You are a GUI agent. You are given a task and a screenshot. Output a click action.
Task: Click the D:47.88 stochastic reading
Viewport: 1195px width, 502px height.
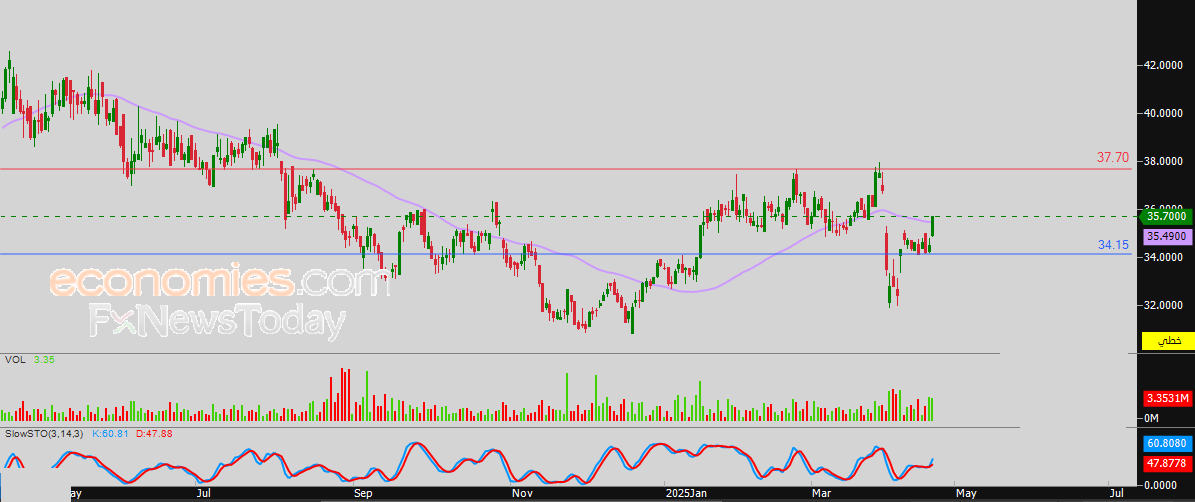coord(152,433)
